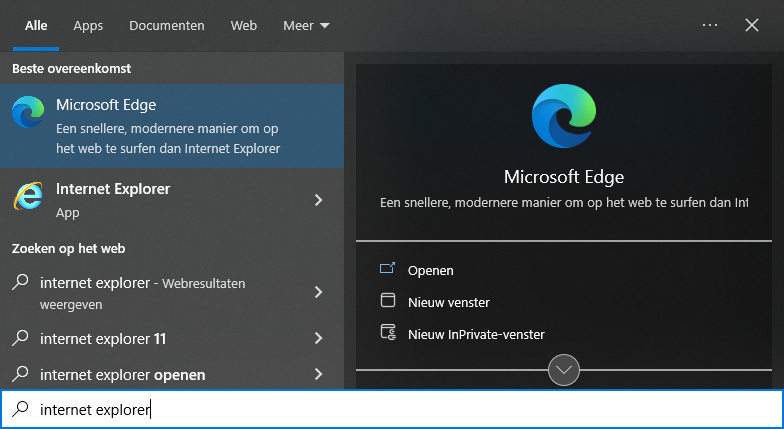The width and height of the screenshot is (784, 429).
Task: Click magnifier icon beside internet explorer openen
Action: coord(20,374)
